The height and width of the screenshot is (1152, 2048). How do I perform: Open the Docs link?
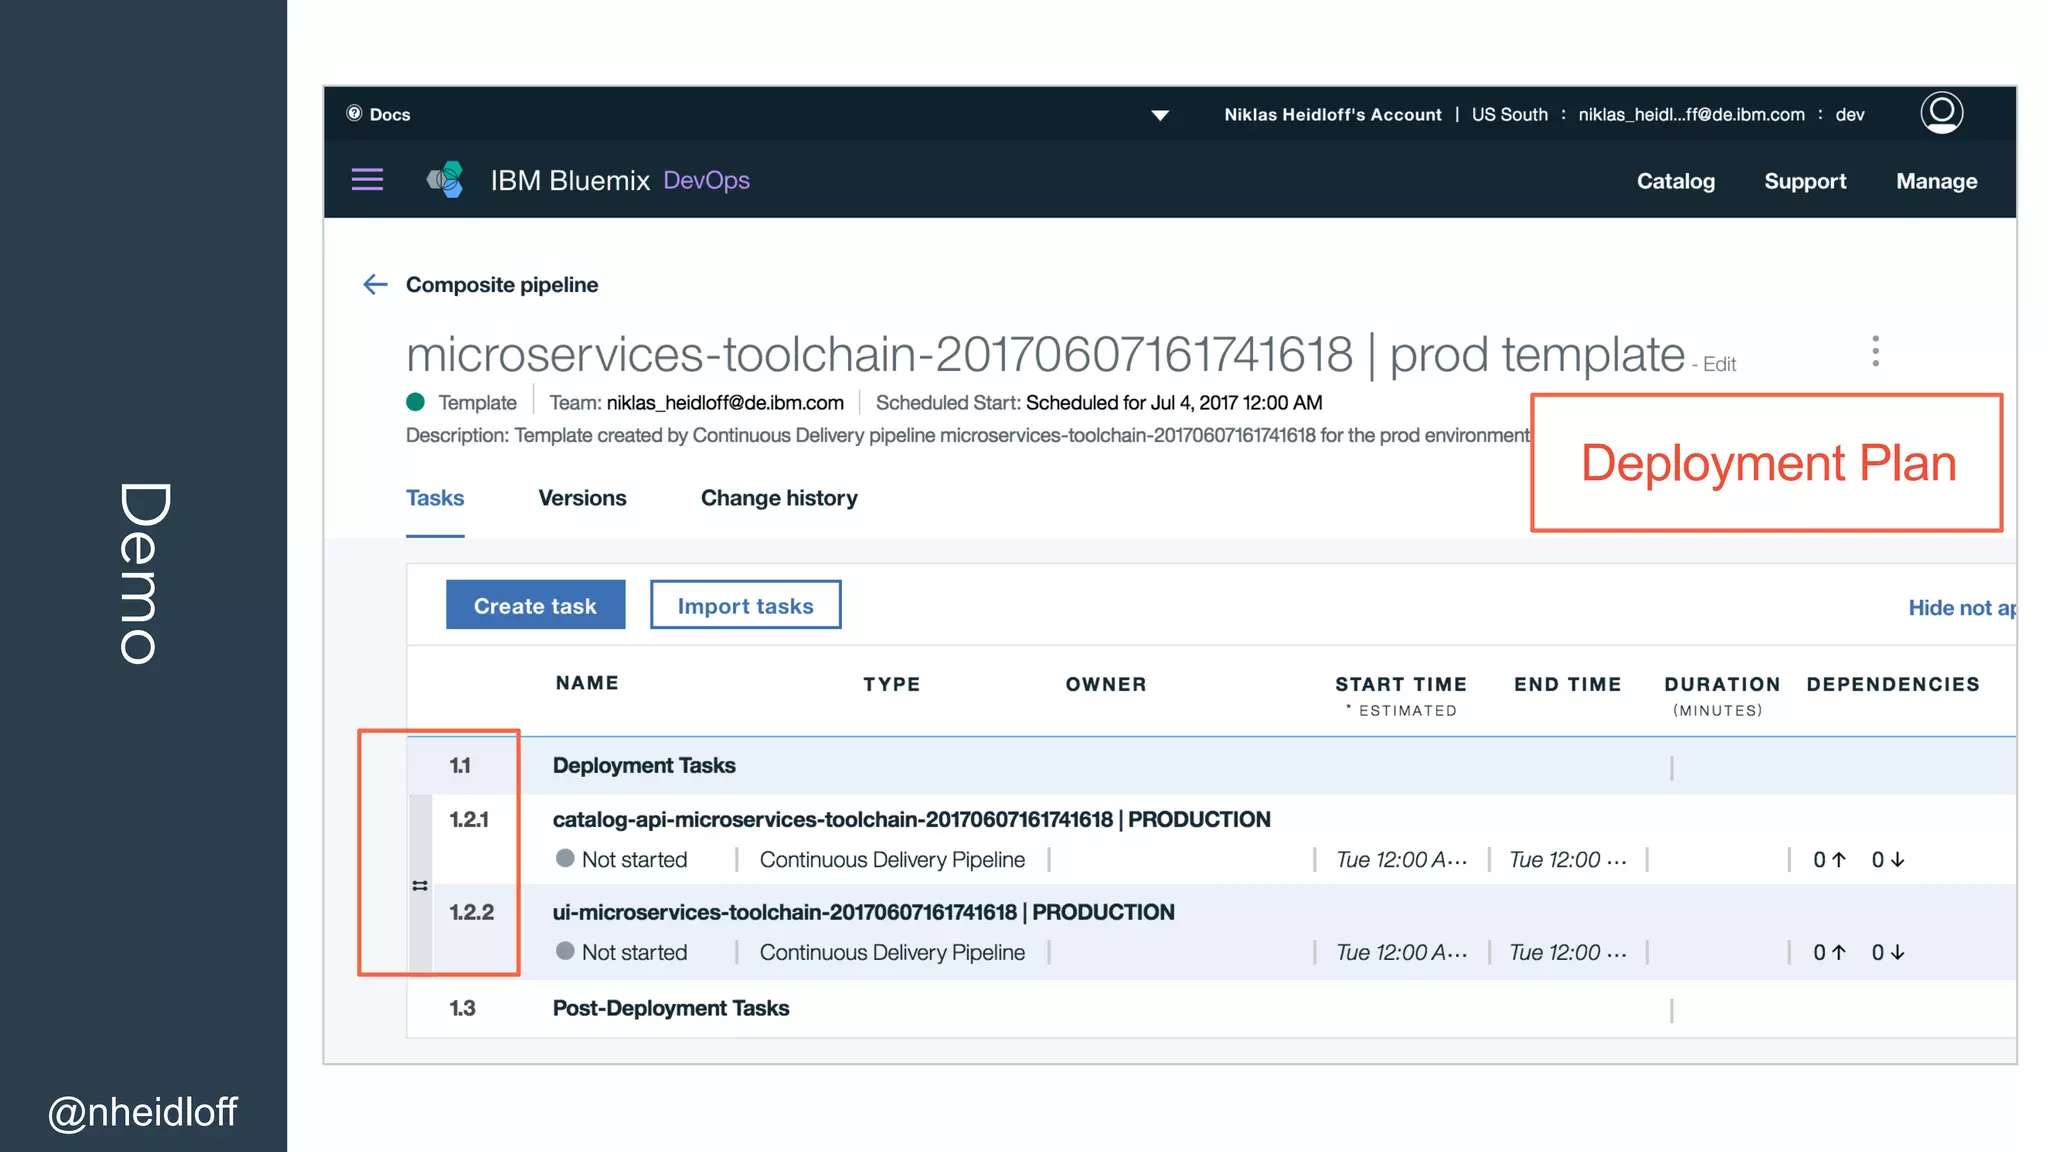click(390, 114)
